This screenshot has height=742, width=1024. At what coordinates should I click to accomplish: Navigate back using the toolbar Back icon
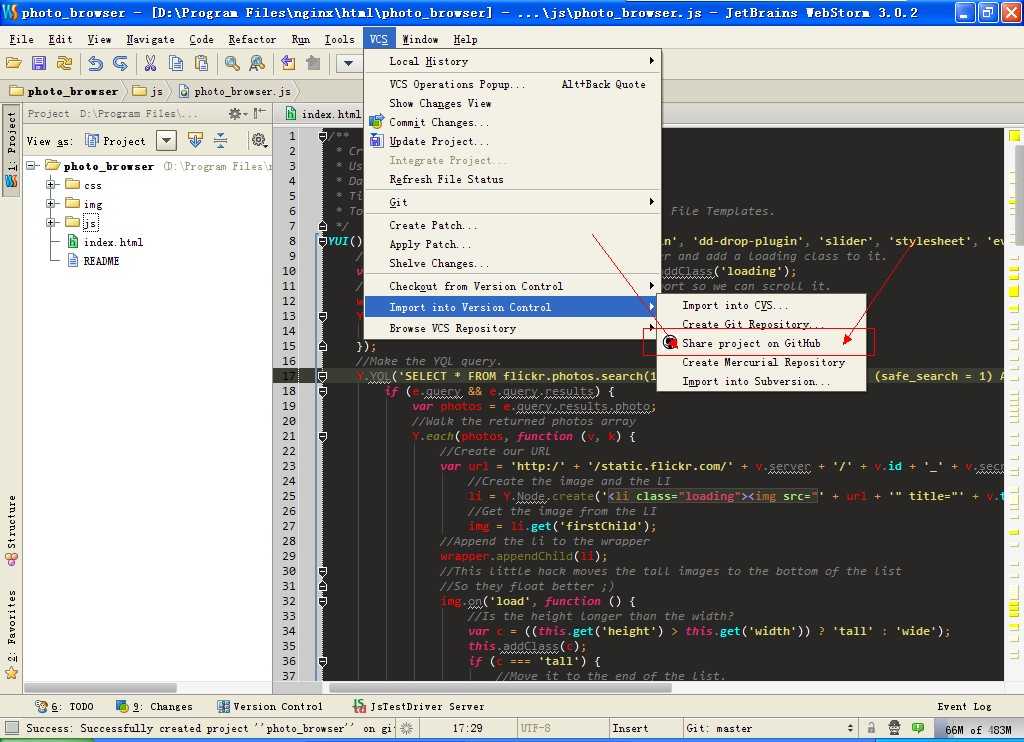click(288, 63)
